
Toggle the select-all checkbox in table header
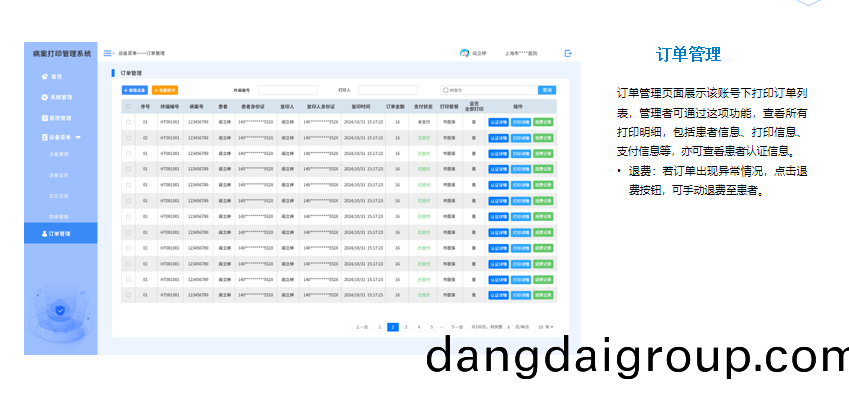[x=128, y=105]
